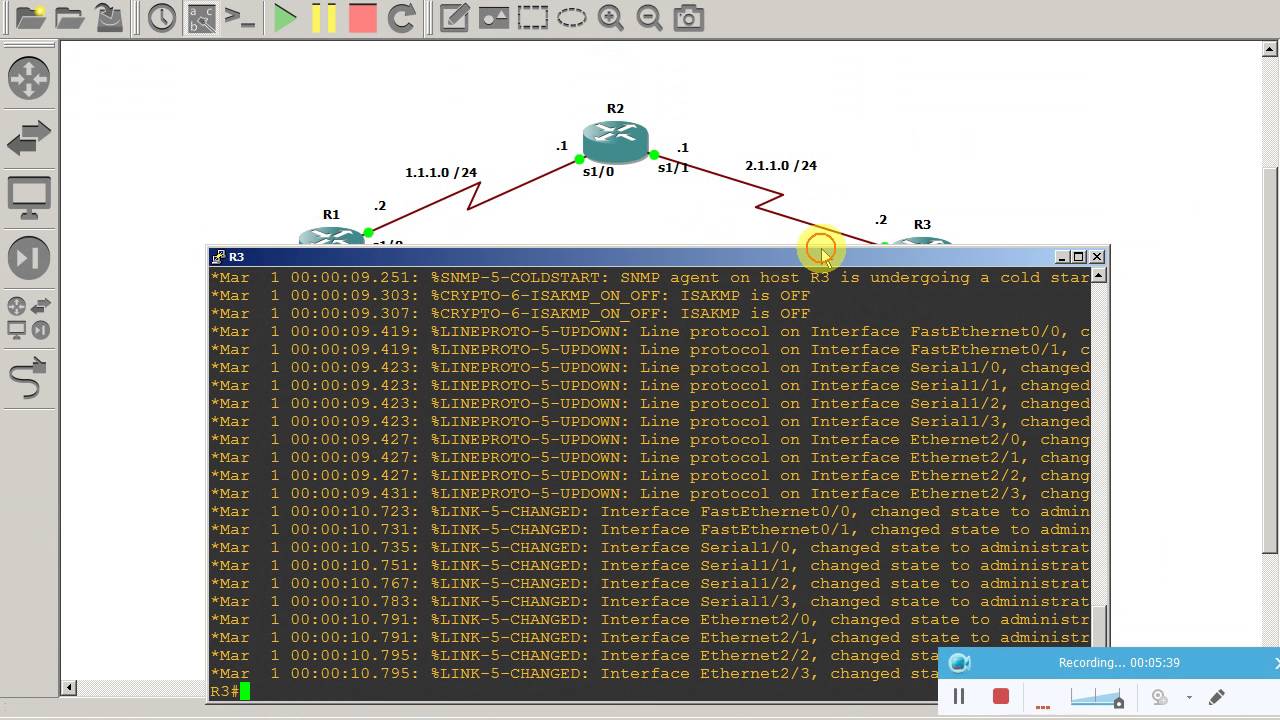Click the red audio level indicator in the recorder

tap(1043, 706)
